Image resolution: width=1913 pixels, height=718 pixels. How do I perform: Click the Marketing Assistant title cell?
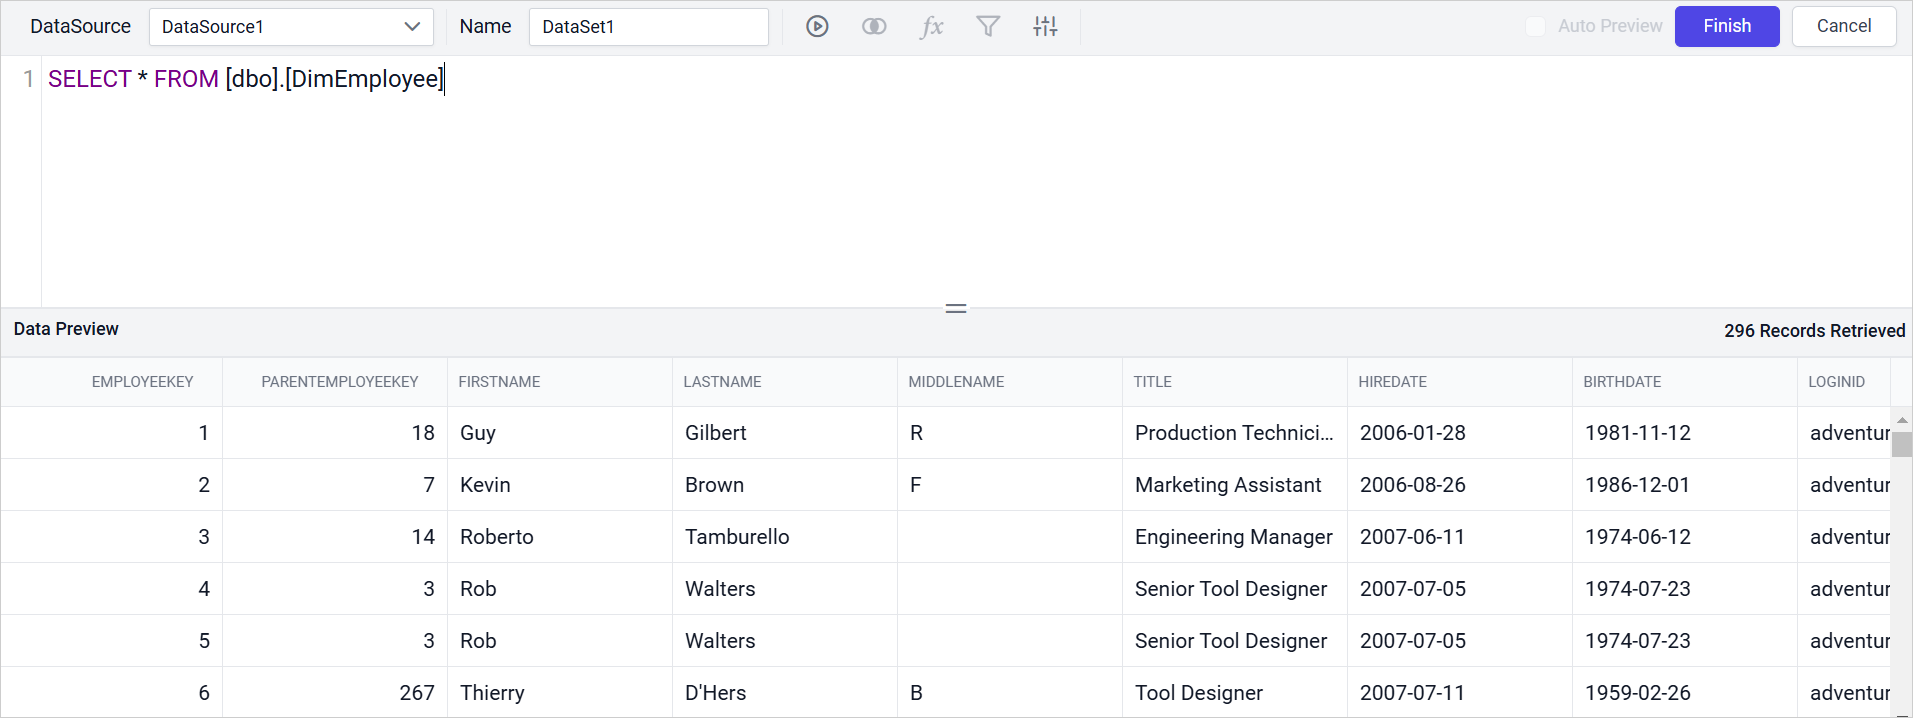pyautogui.click(x=1228, y=485)
